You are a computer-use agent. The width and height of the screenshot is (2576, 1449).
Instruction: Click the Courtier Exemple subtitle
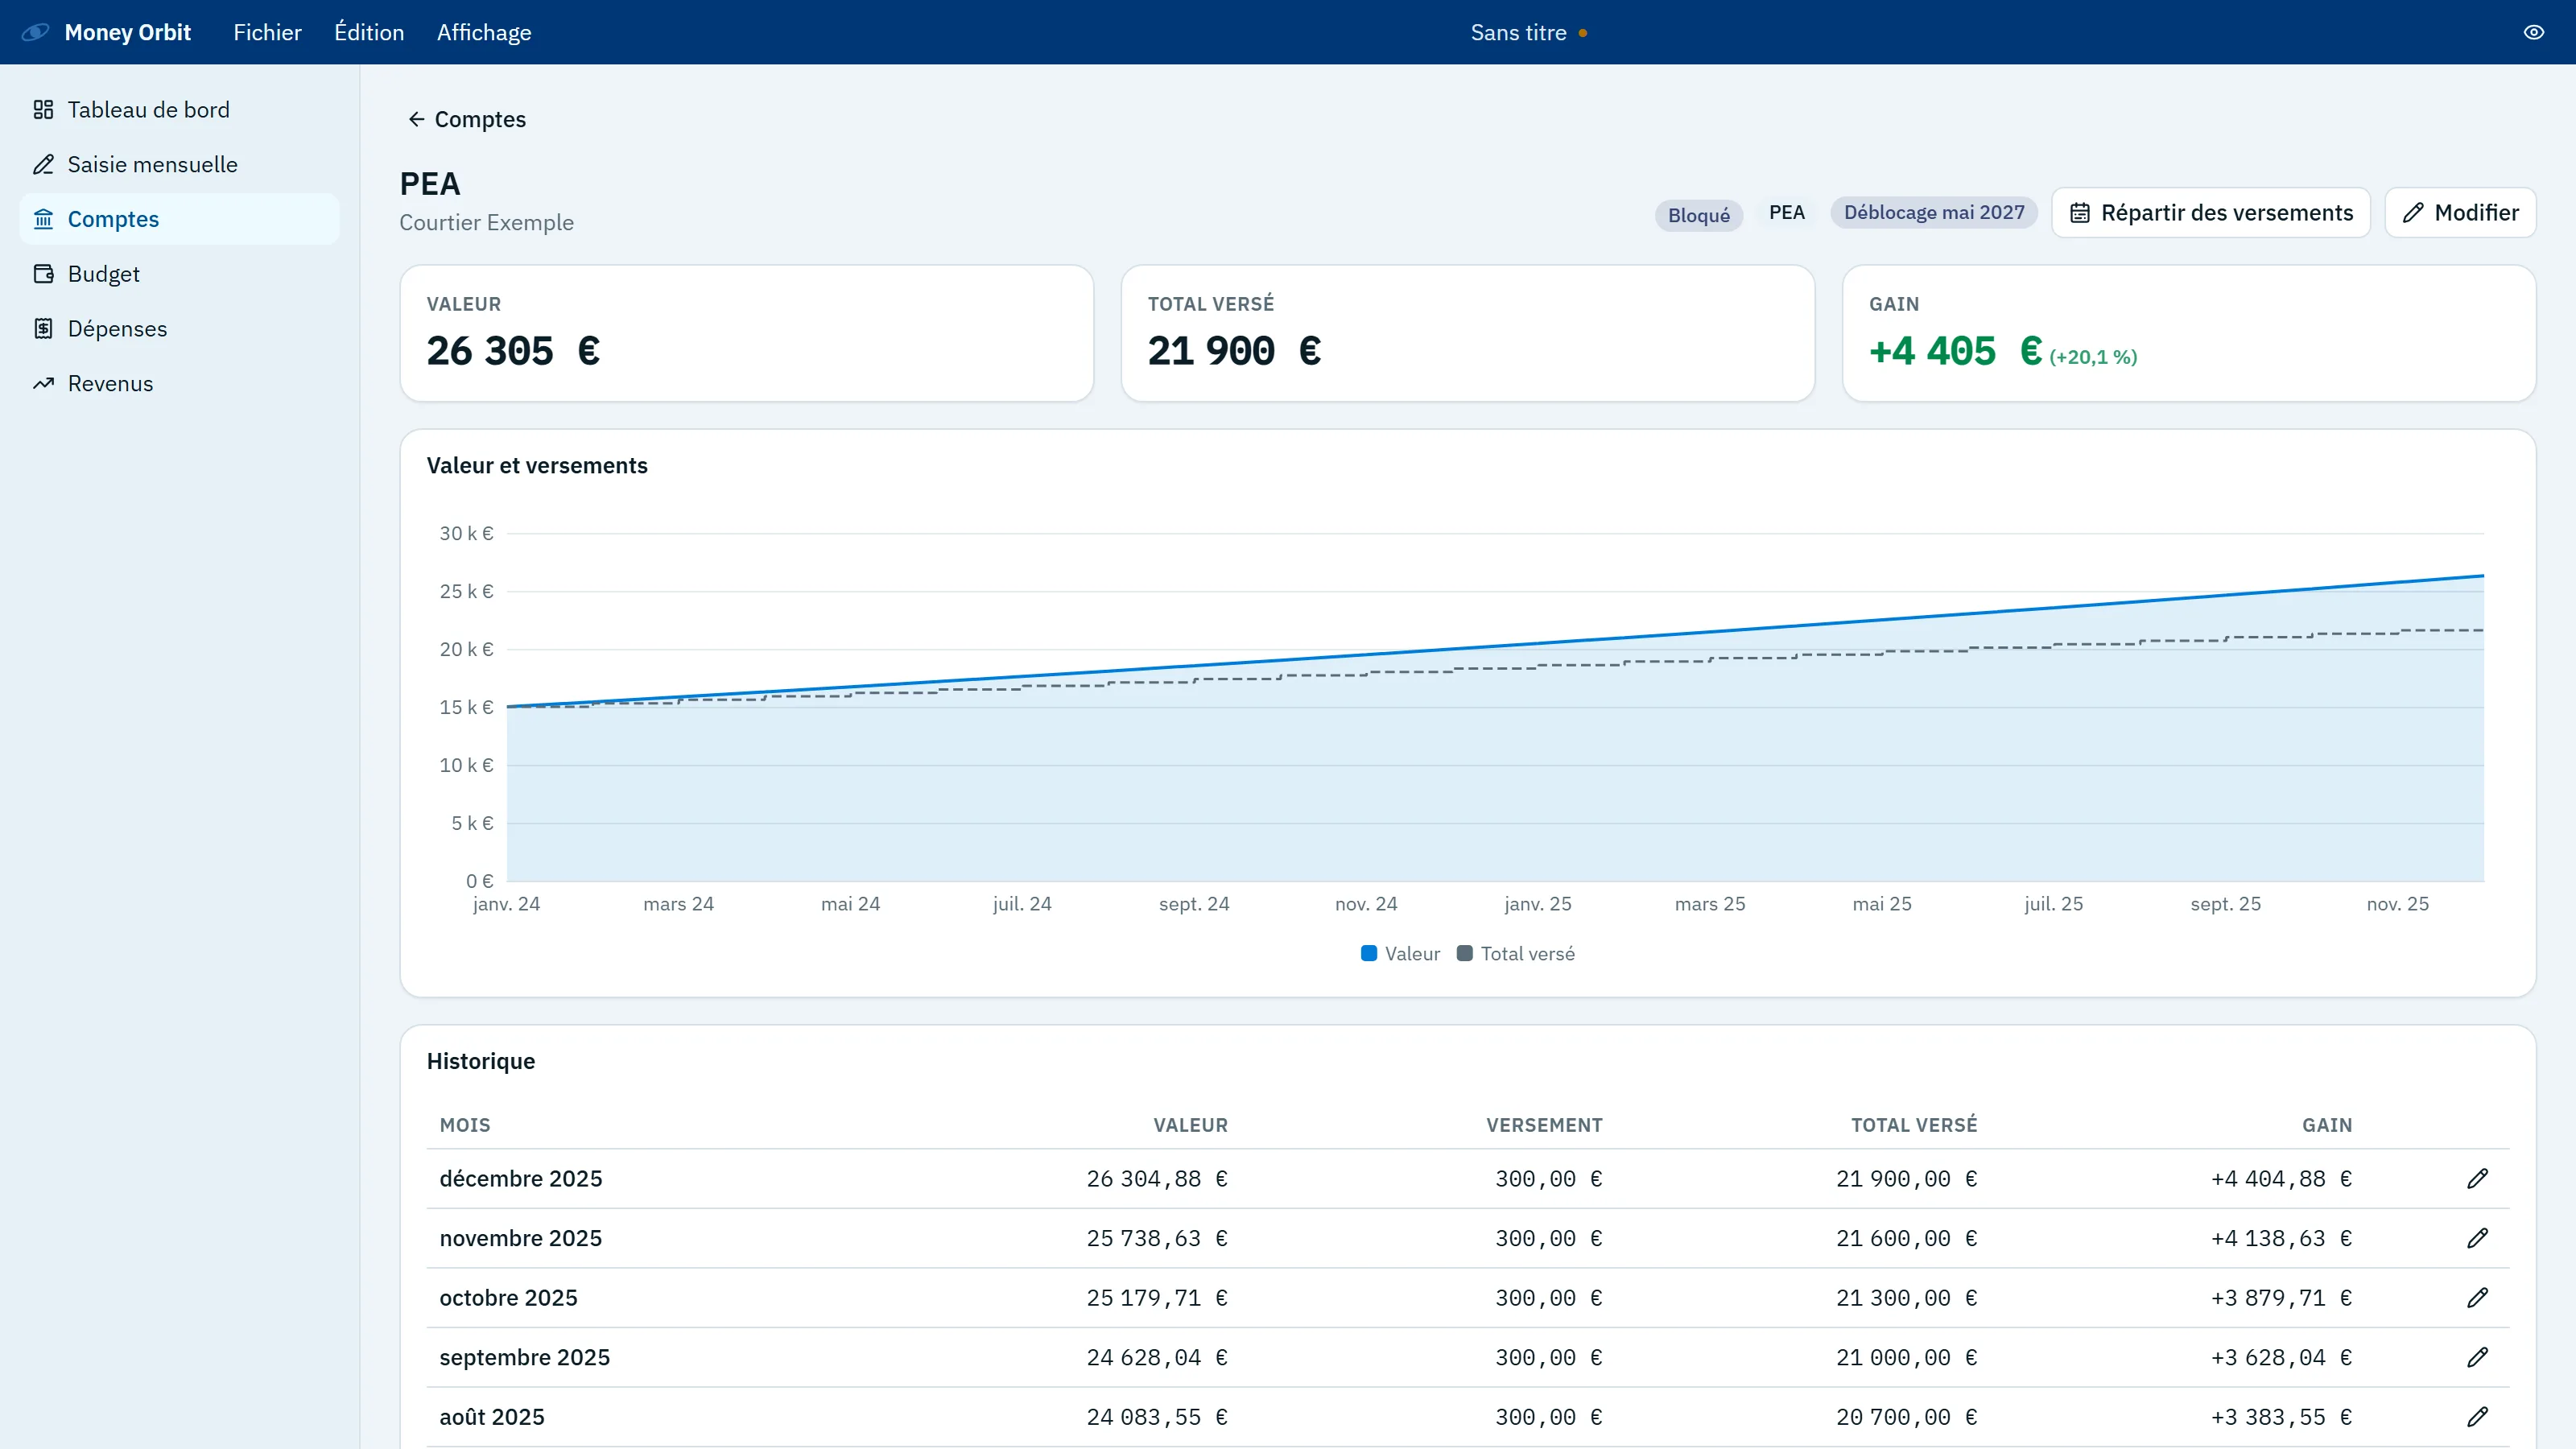[486, 222]
